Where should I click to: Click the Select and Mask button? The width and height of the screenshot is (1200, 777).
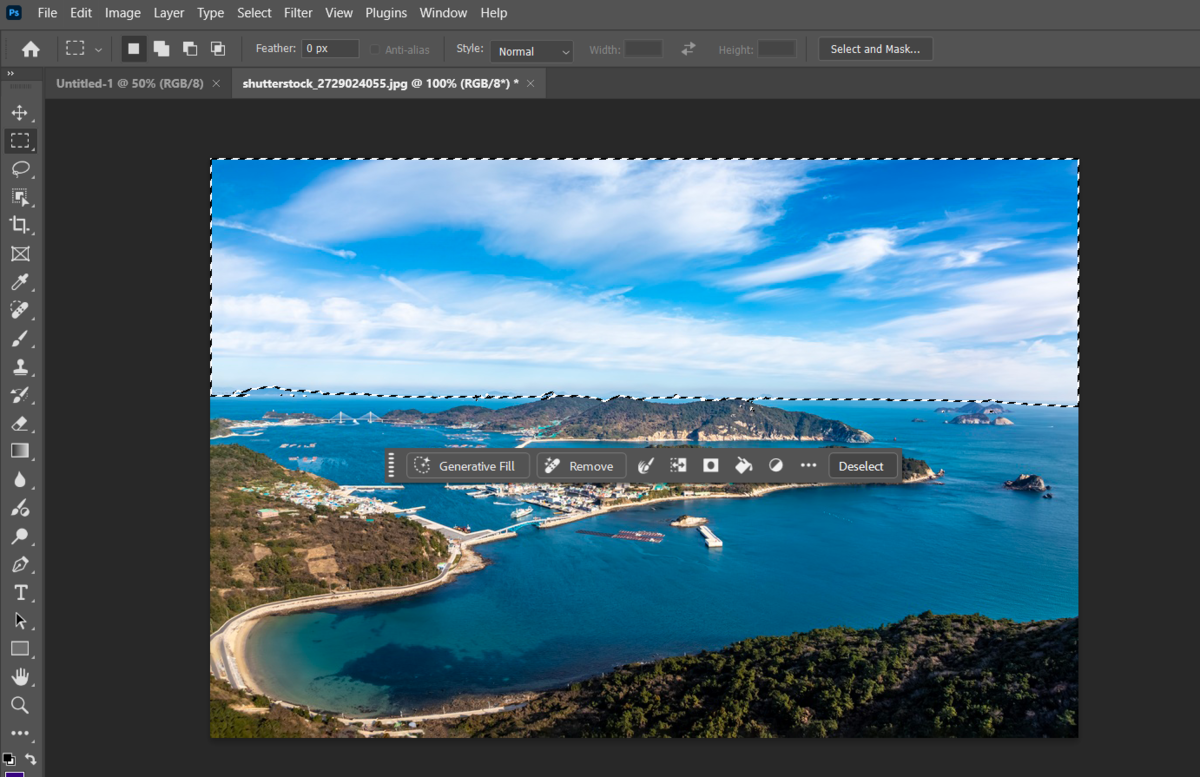tap(875, 49)
